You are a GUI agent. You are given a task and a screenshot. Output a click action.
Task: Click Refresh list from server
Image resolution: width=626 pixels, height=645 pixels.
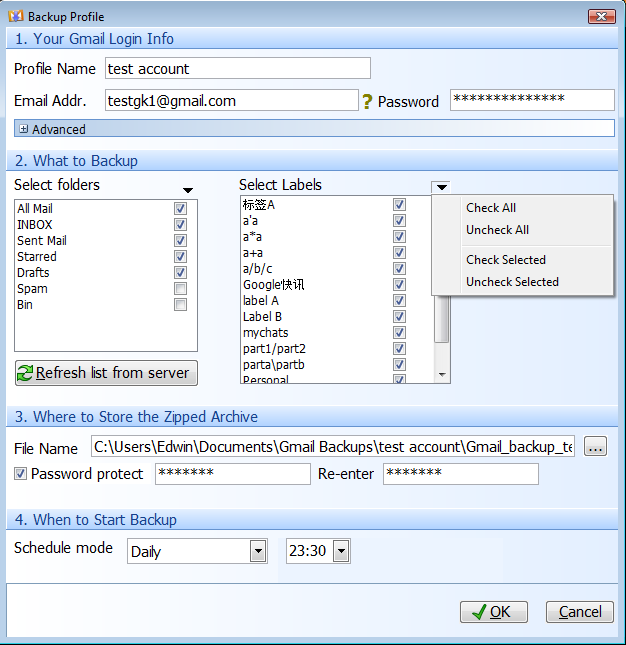(106, 373)
